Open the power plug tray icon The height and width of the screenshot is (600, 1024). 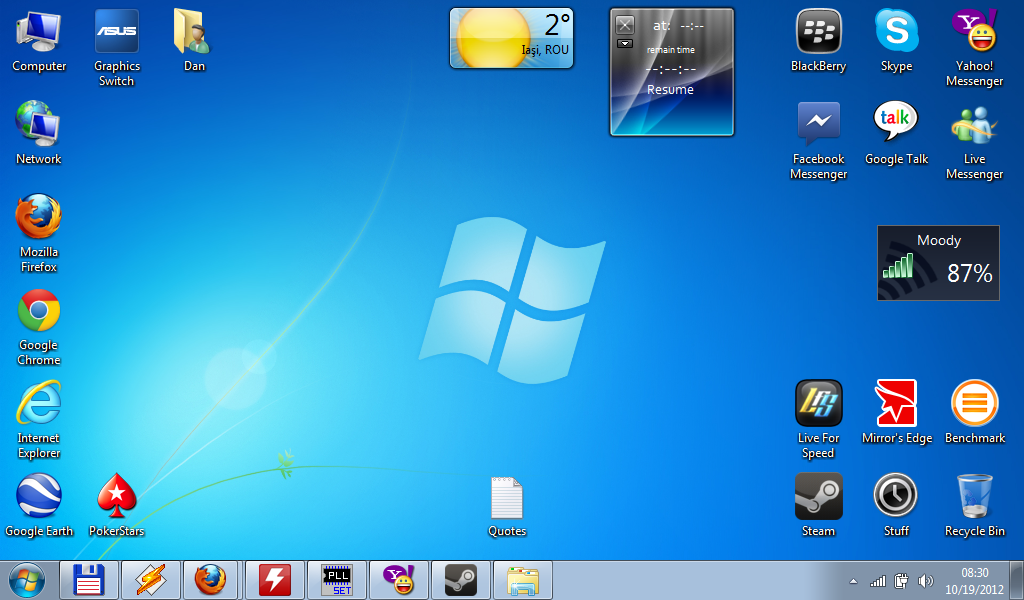(901, 580)
